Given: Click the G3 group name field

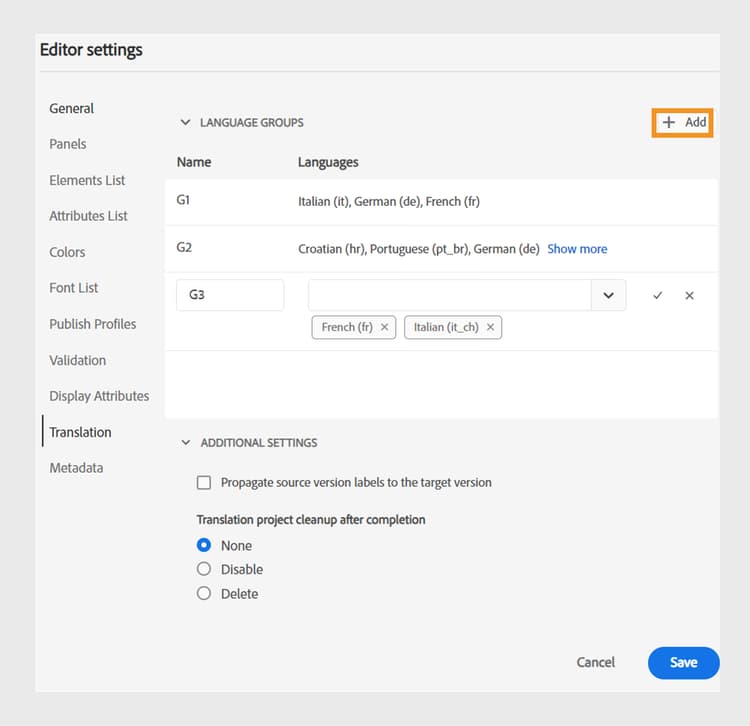Looking at the screenshot, I should [x=230, y=296].
